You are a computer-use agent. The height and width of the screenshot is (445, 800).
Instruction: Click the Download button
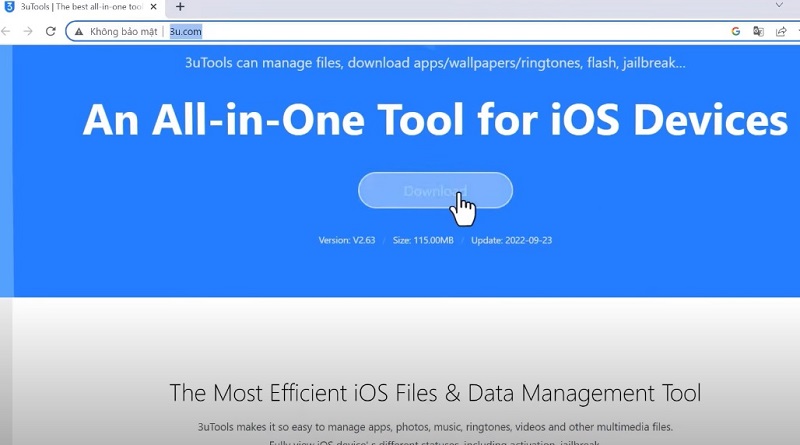pyautogui.click(x=435, y=190)
